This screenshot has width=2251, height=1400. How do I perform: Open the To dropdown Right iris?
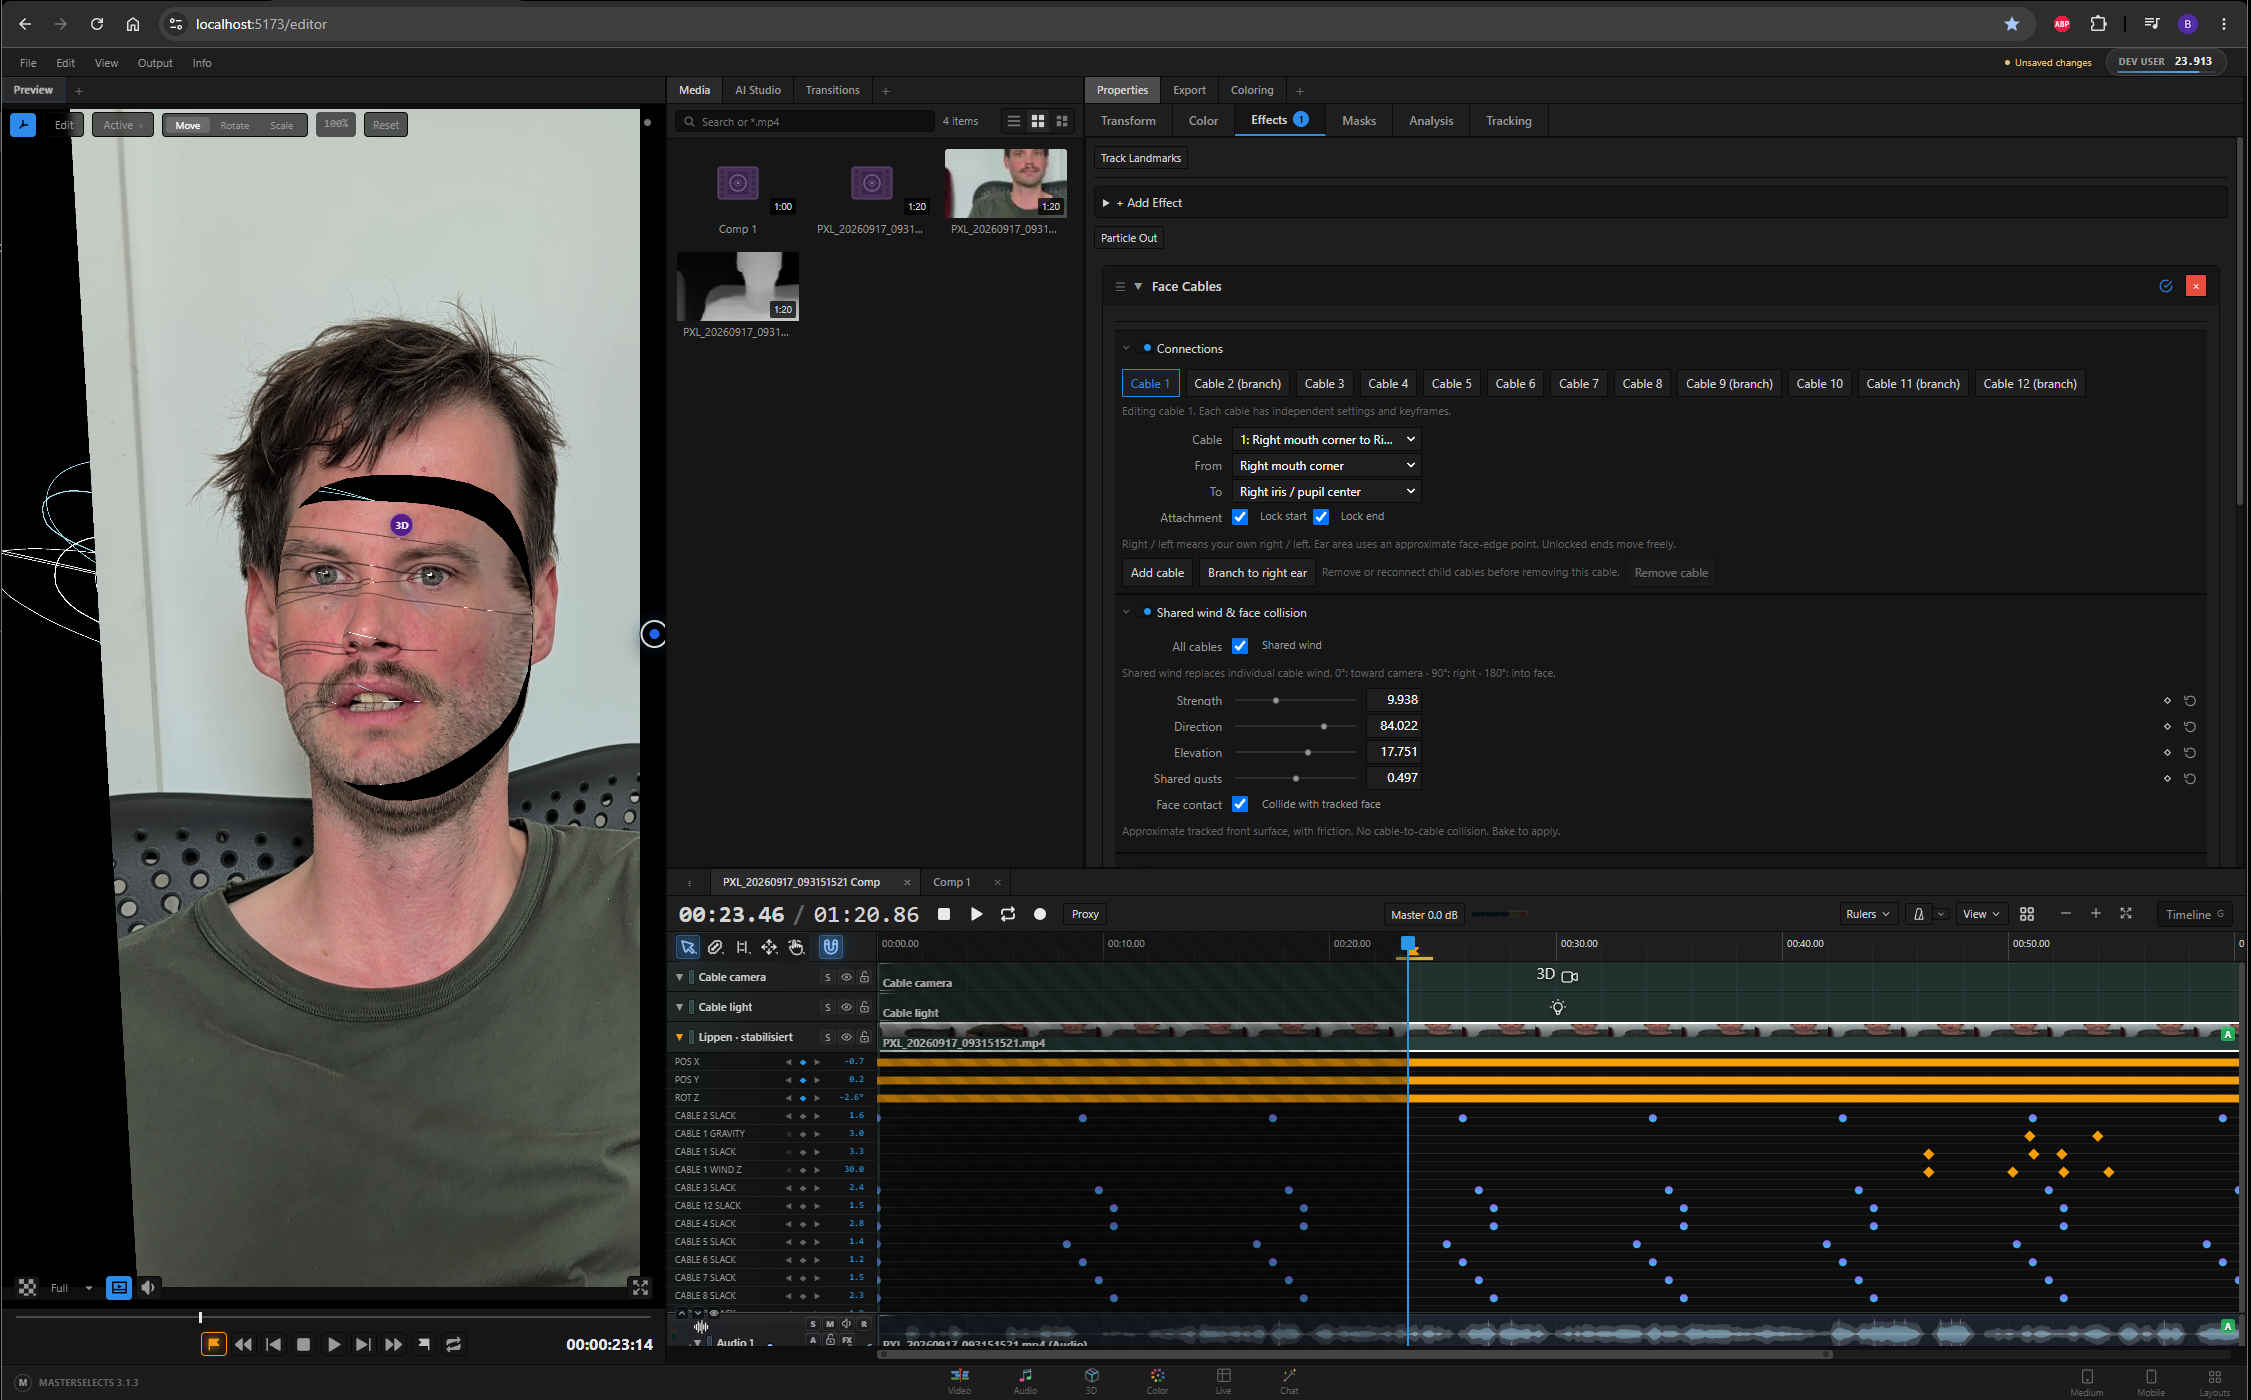tap(1326, 492)
